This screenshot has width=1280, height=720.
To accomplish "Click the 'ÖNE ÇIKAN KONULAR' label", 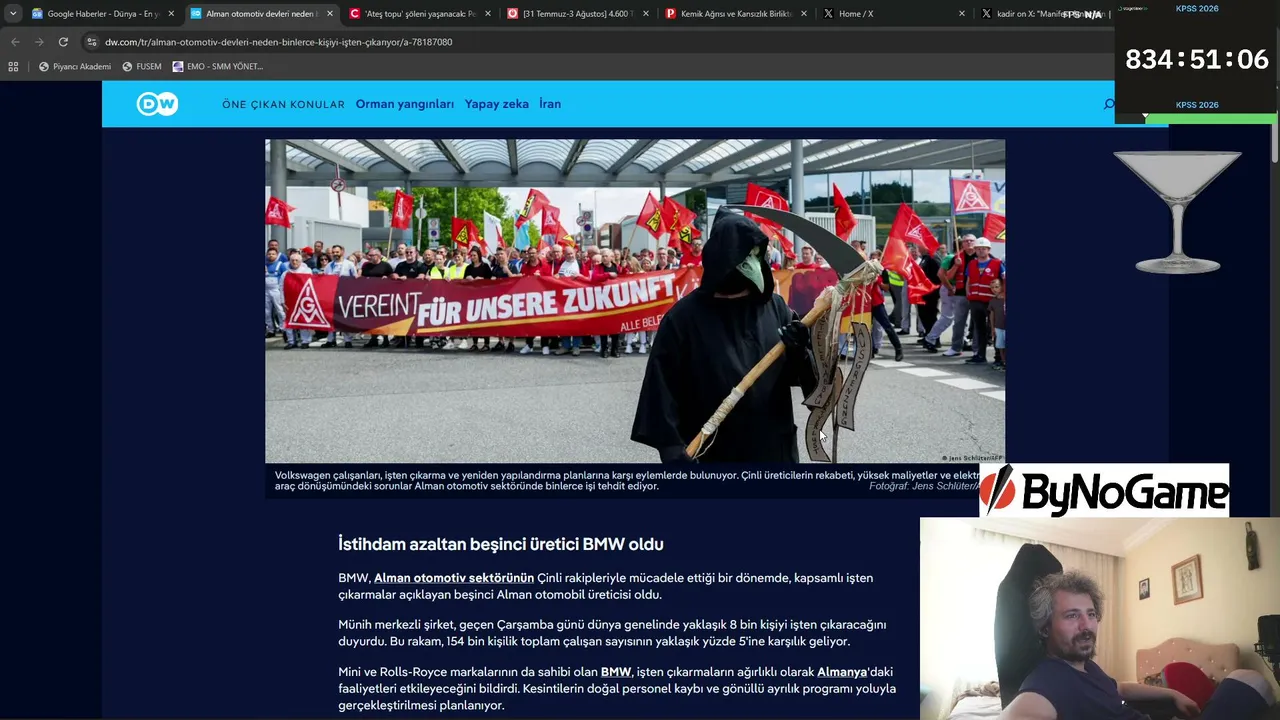I will 283,104.
